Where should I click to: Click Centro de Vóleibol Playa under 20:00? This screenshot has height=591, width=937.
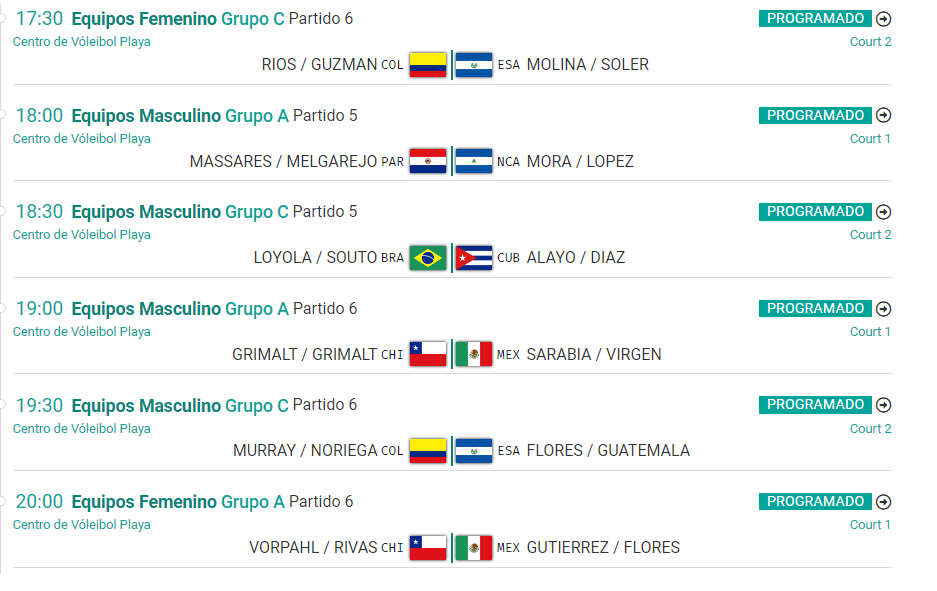pyautogui.click(x=82, y=525)
